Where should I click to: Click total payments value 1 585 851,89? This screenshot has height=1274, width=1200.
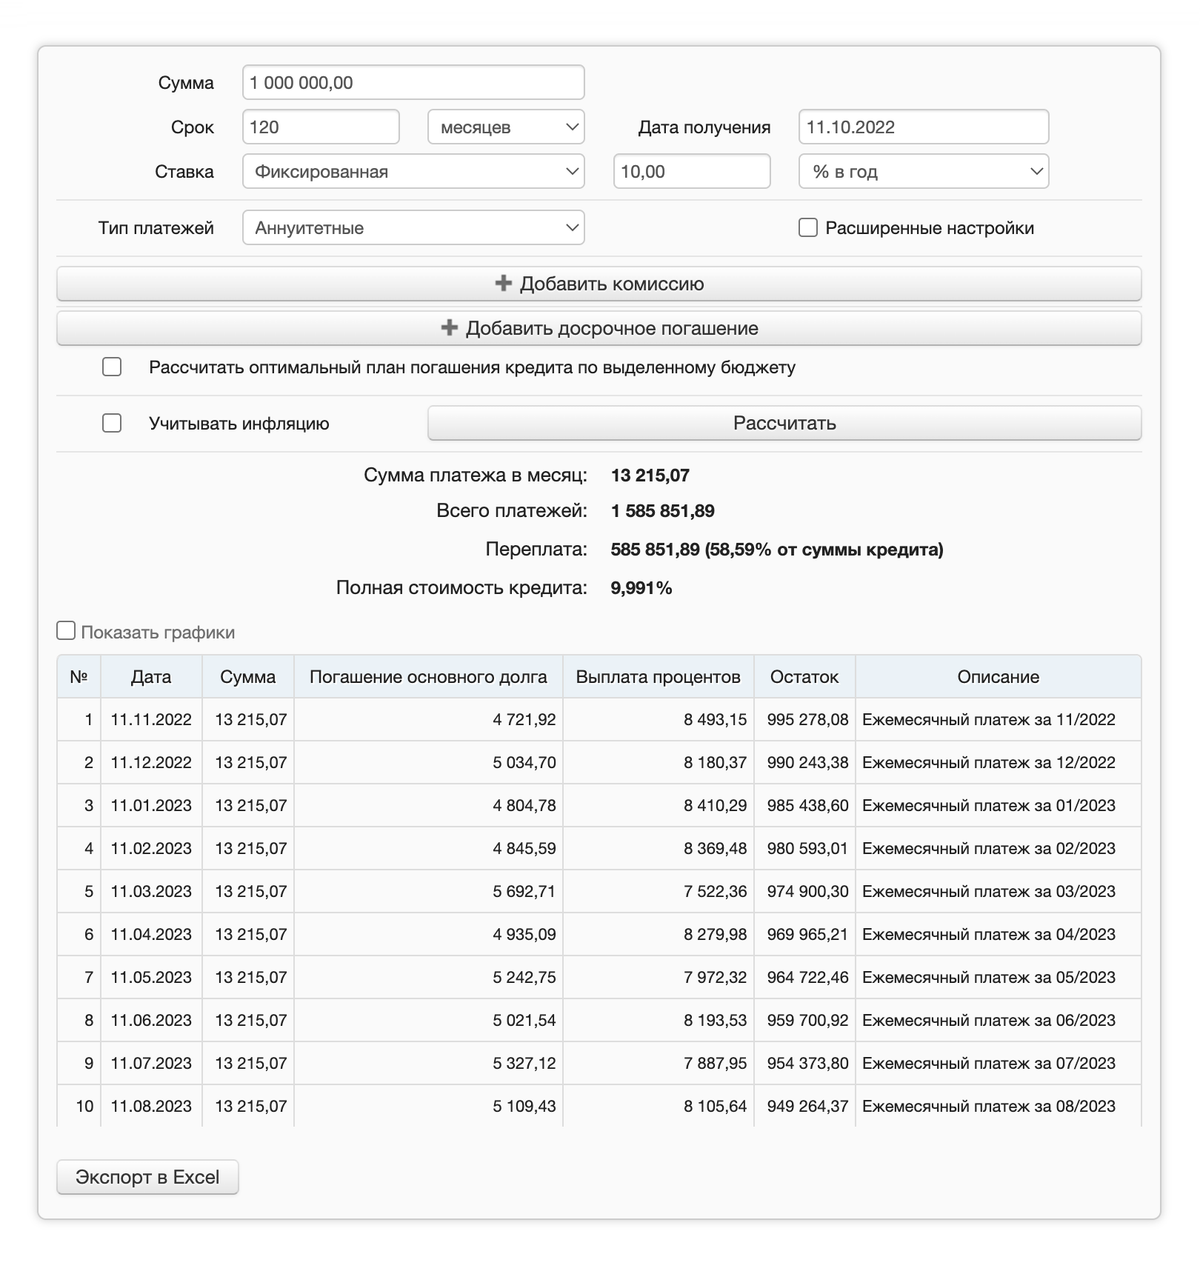coord(663,511)
